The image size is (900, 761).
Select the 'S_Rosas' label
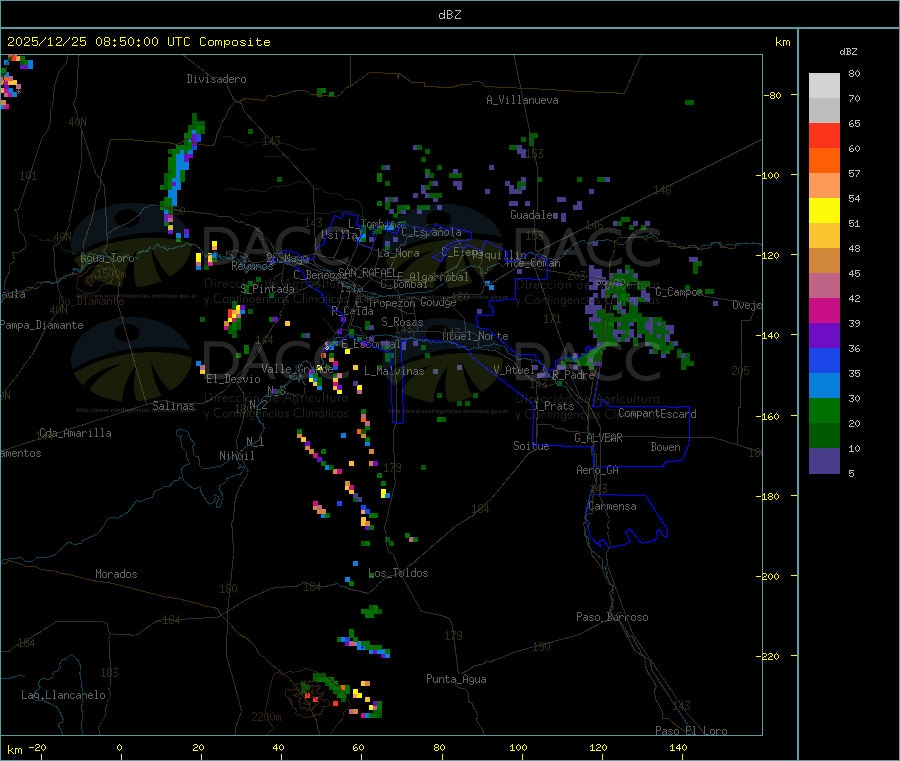(x=402, y=323)
